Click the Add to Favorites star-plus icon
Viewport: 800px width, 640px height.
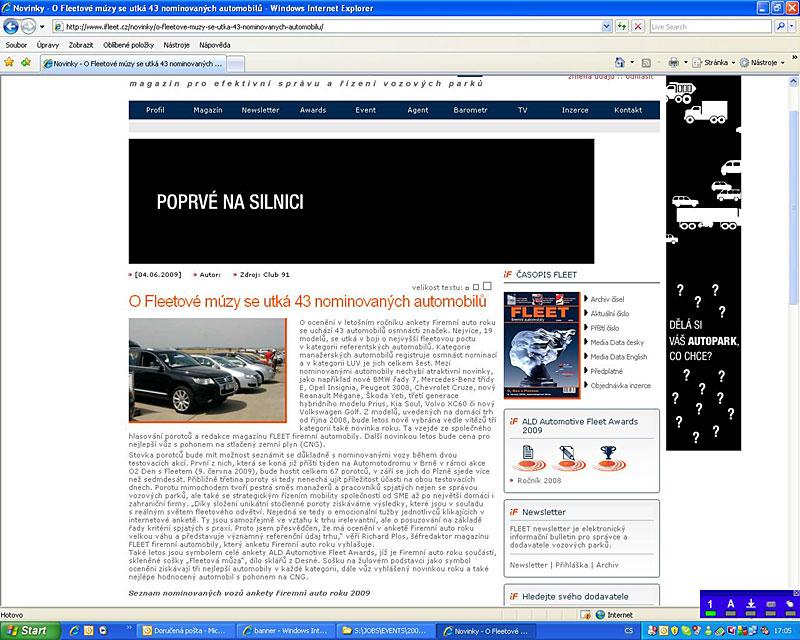tap(26, 62)
